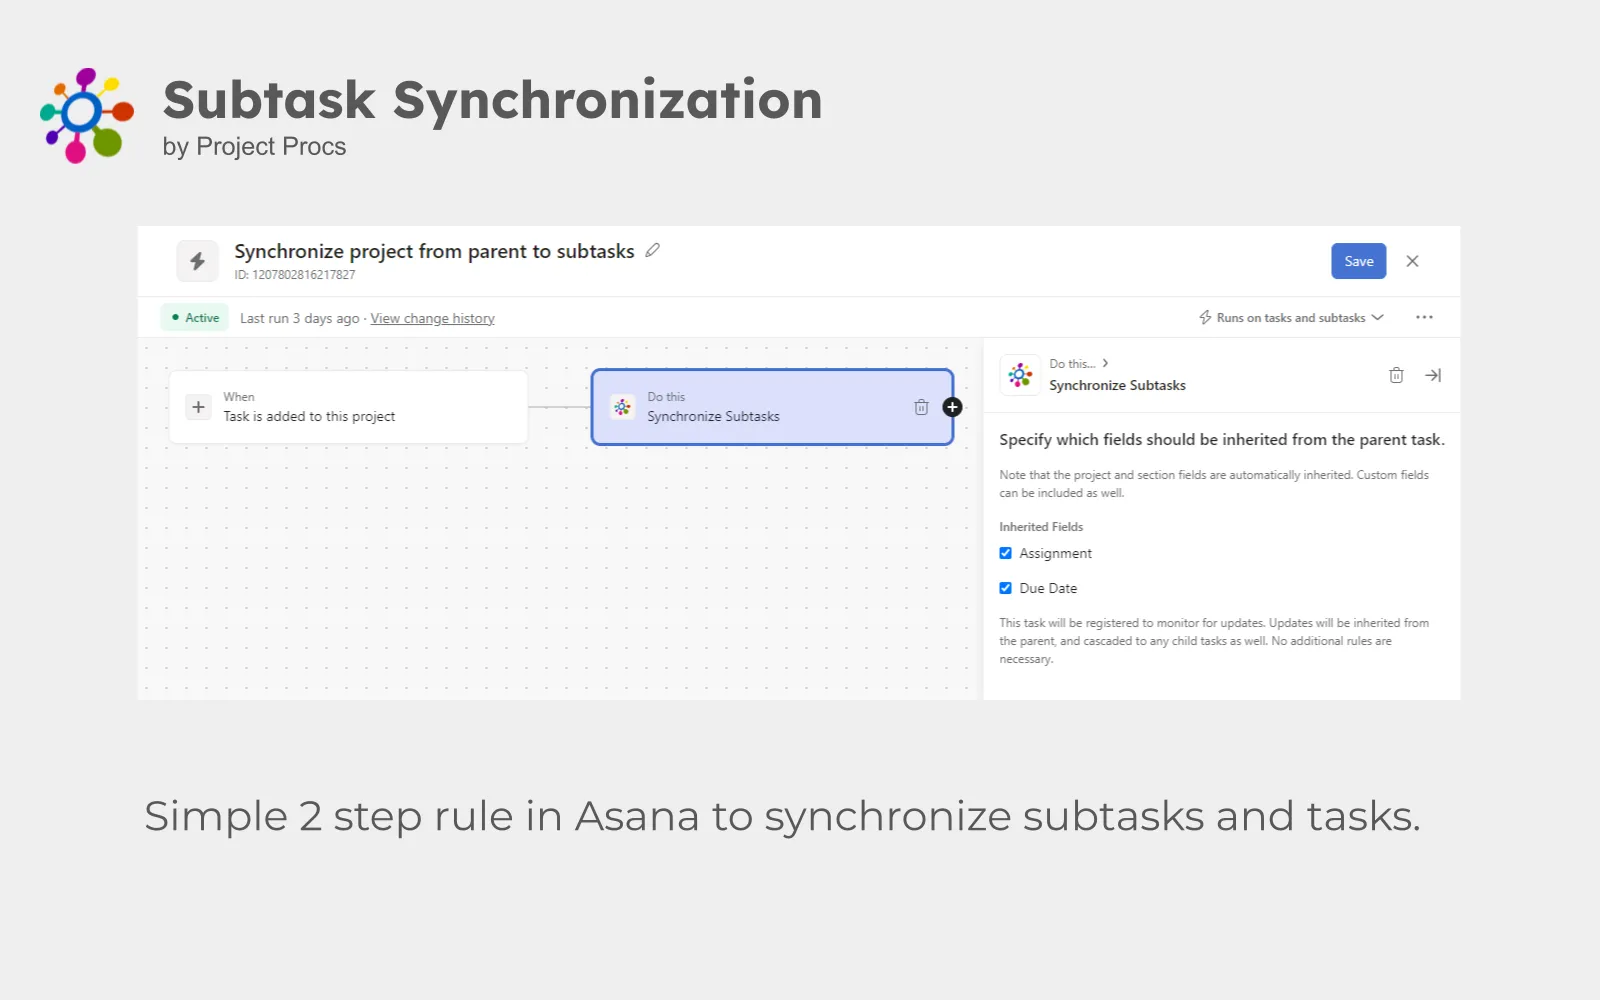Close the rule editor with the X
The image size is (1600, 1000).
coord(1412,261)
